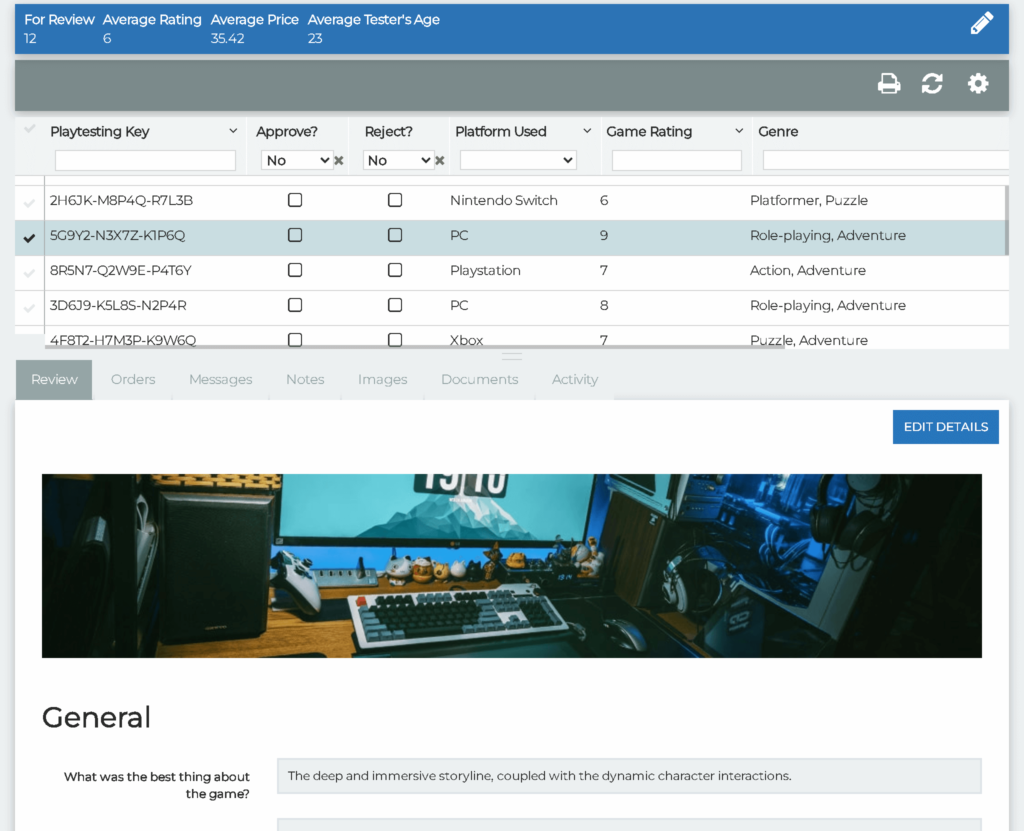Viewport: 1024px width, 831px height.
Task: Select row 8R5N7-Q2W9E-P4T6Y using its checkmark
Action: click(x=30, y=272)
